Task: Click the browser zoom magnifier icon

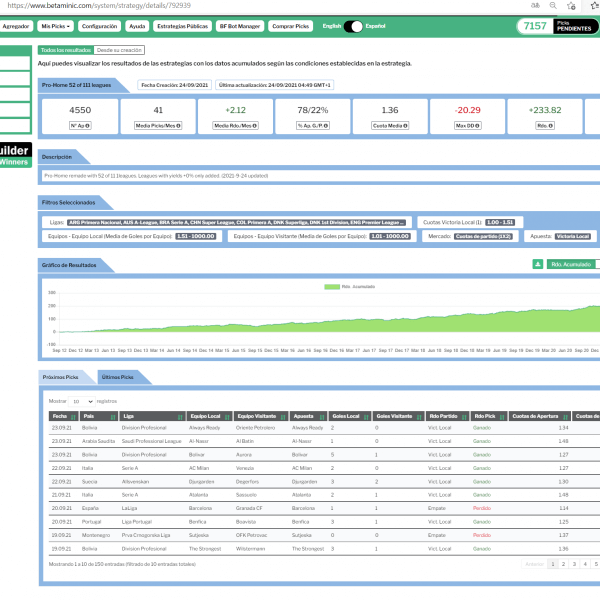Action: tap(553, 5)
